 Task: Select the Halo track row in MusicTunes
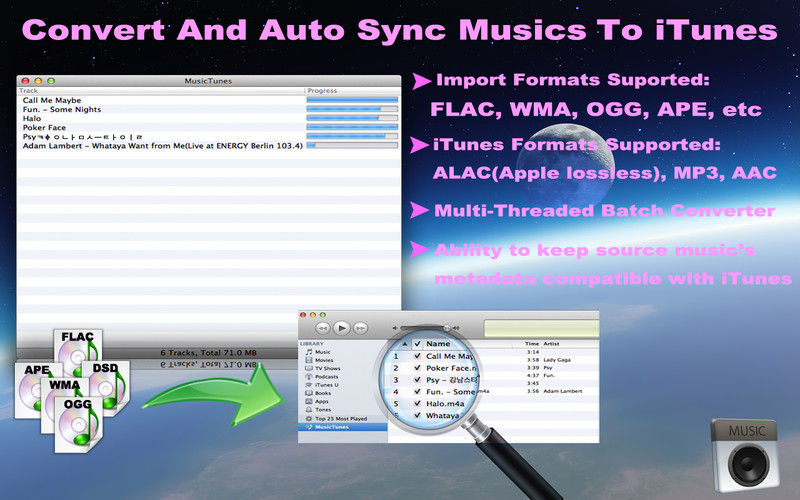coord(209,119)
